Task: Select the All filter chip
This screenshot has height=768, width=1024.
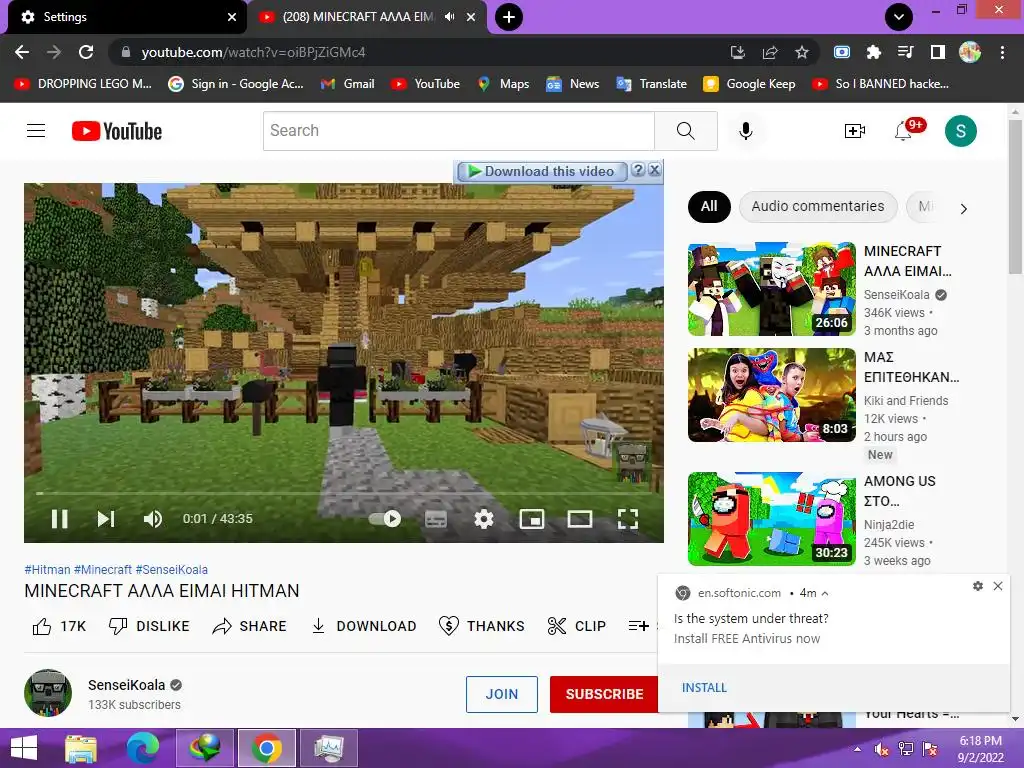Action: pyautogui.click(x=709, y=206)
